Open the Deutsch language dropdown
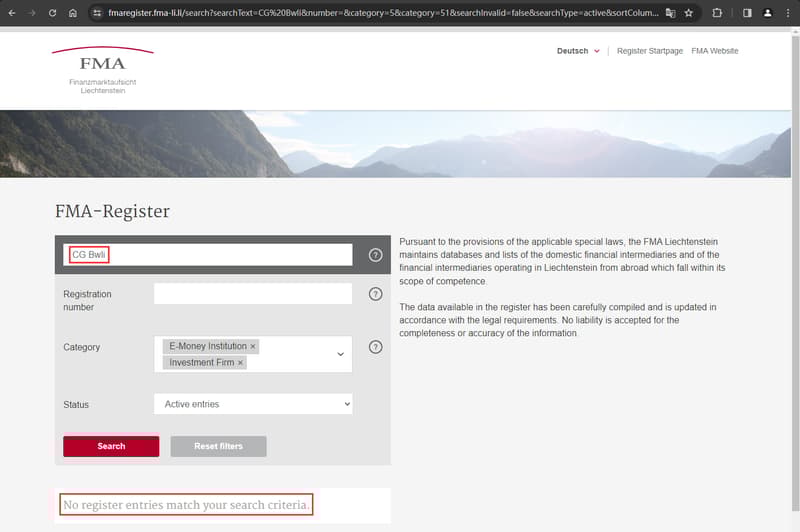 [578, 51]
